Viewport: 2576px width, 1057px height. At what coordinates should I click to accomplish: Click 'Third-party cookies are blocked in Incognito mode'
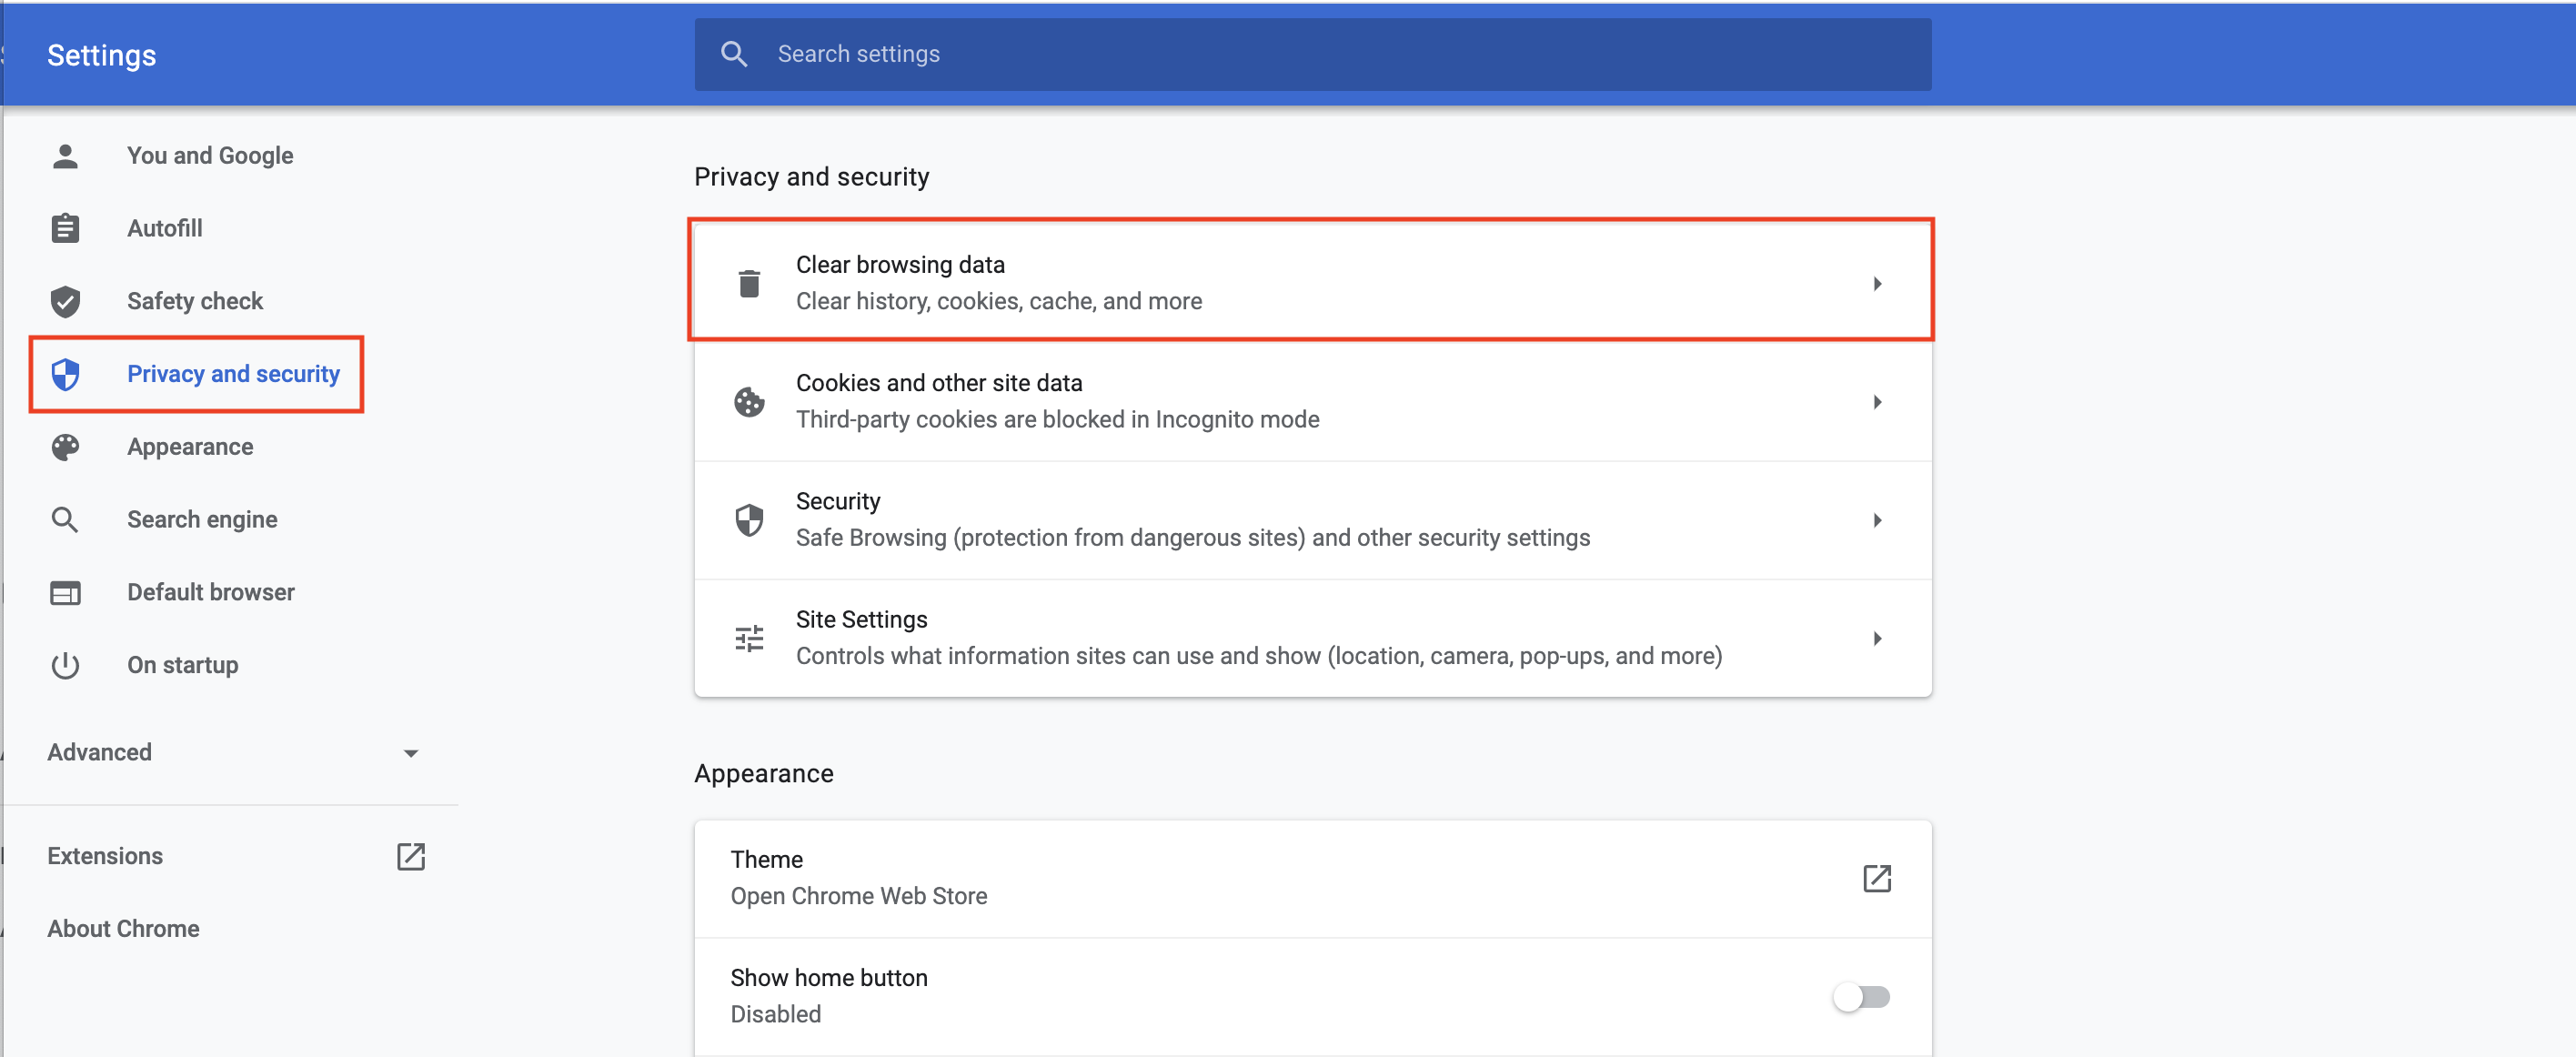coord(1058,419)
